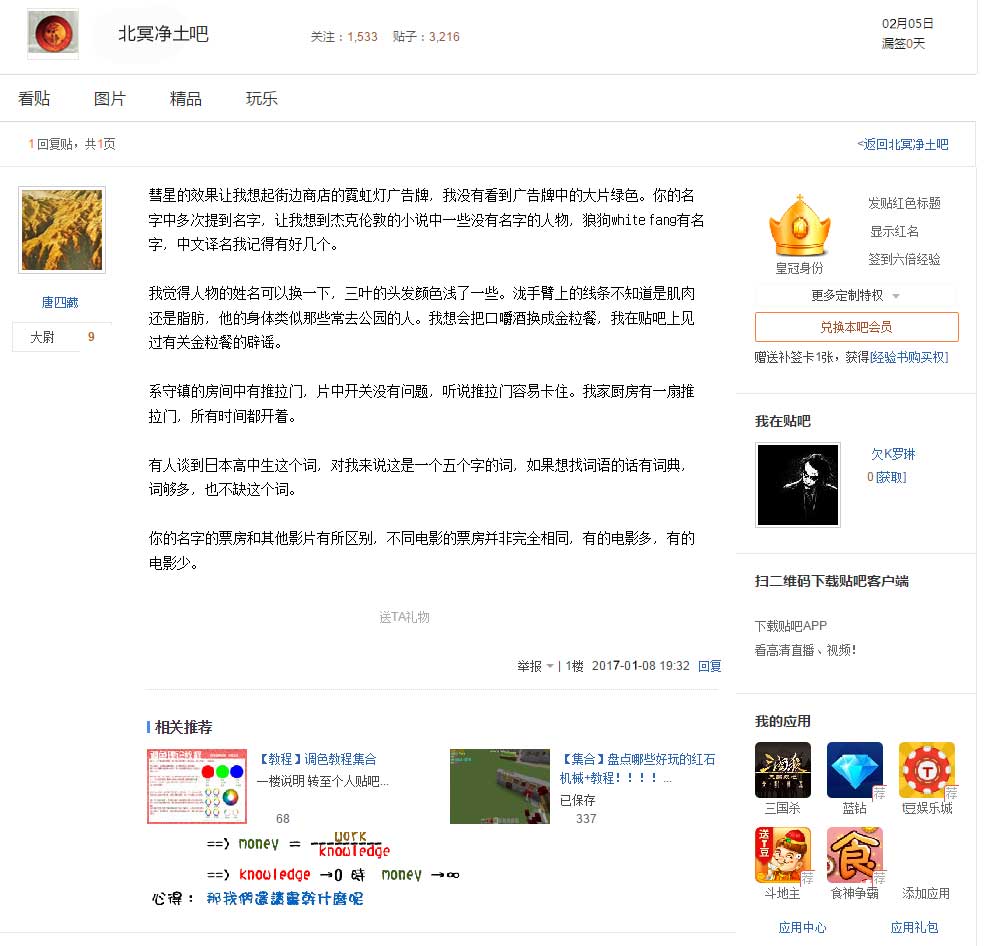
Task: Select 发贴红色标题 privilege text
Action: (x=904, y=203)
